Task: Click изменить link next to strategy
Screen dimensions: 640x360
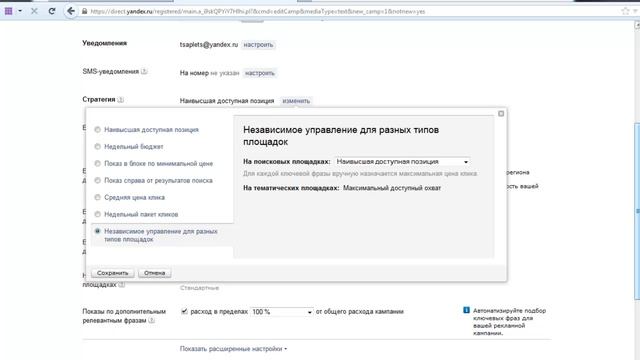Action: 296,101
